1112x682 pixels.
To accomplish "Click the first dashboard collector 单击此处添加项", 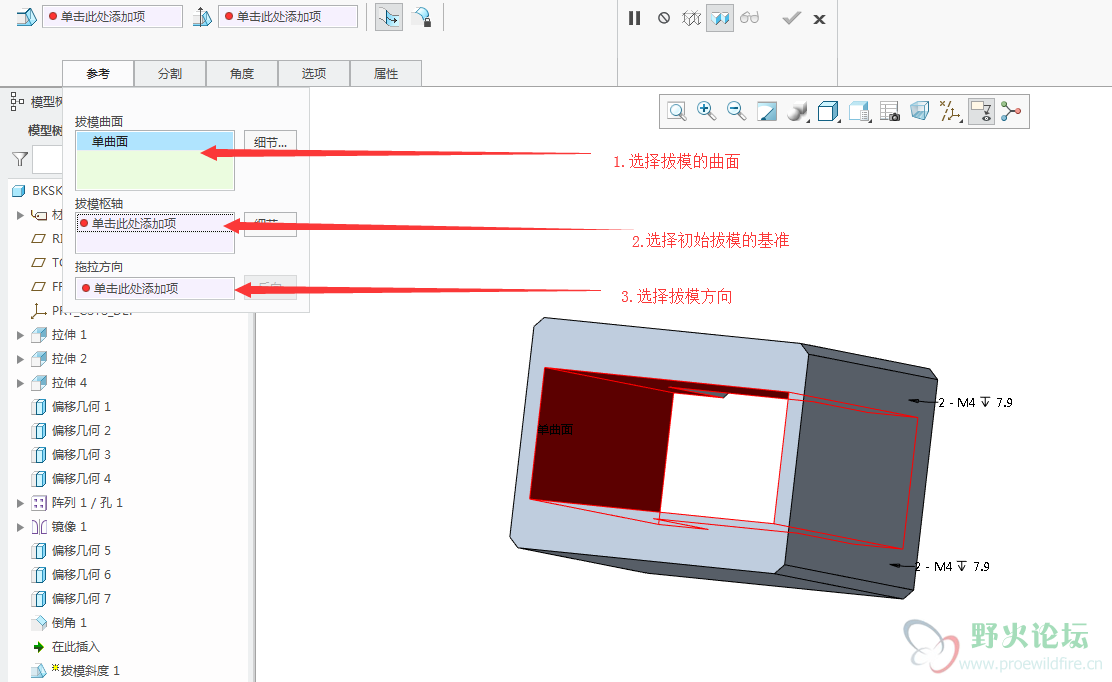I will [x=112, y=16].
